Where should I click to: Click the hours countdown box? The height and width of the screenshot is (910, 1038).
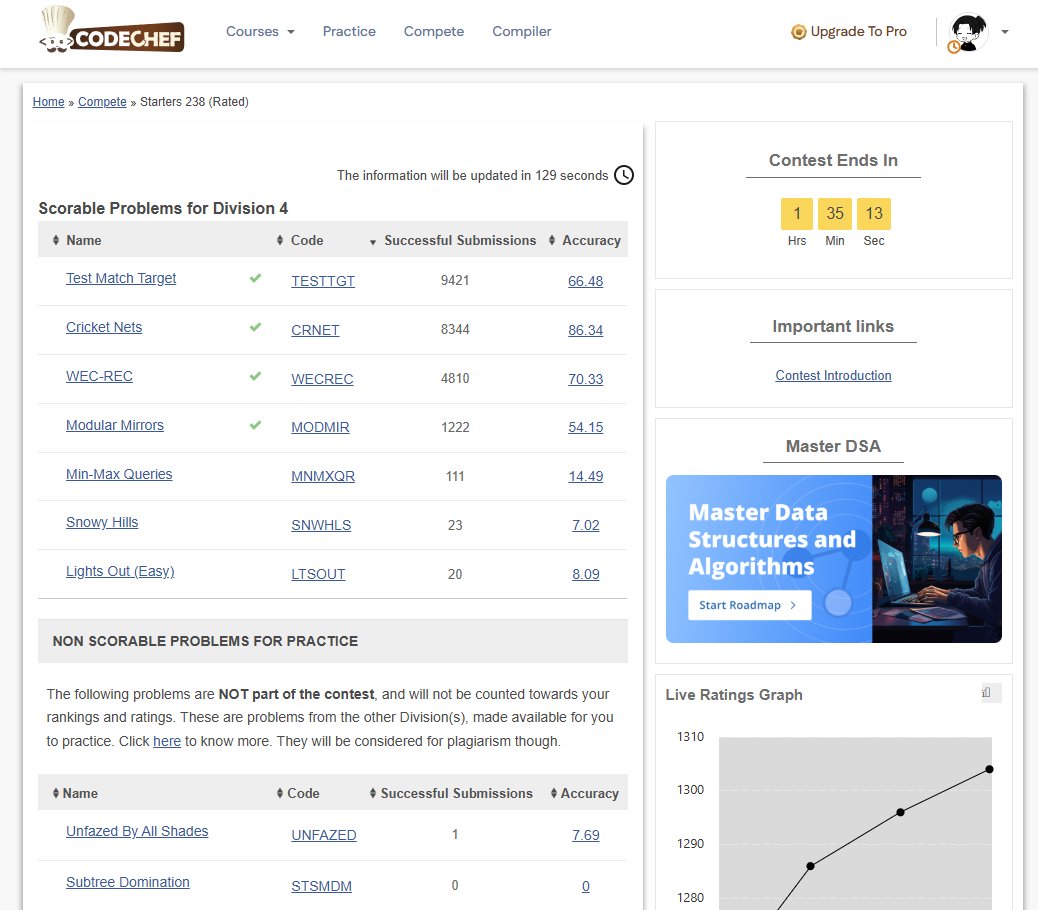[x=797, y=213]
